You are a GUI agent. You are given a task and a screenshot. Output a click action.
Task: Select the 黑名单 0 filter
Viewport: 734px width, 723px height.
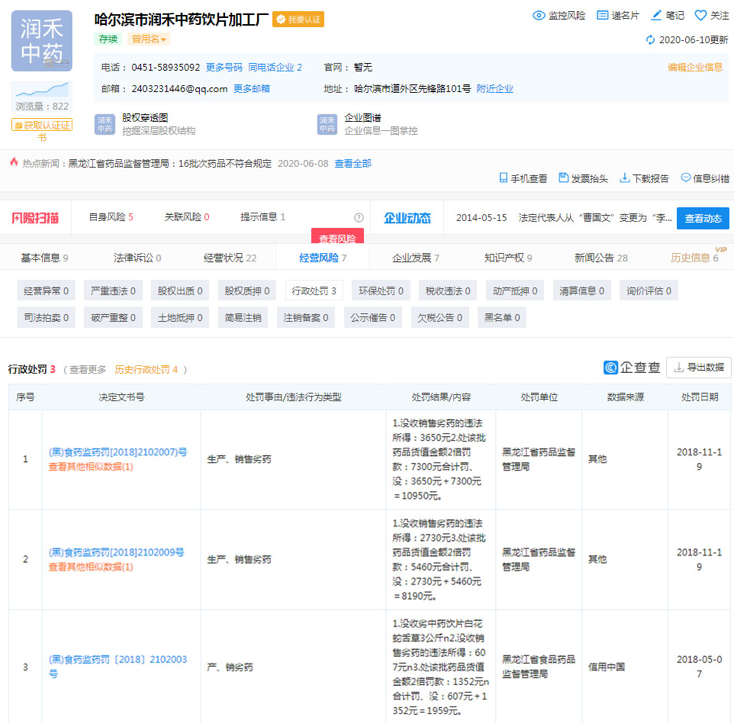[502, 317]
